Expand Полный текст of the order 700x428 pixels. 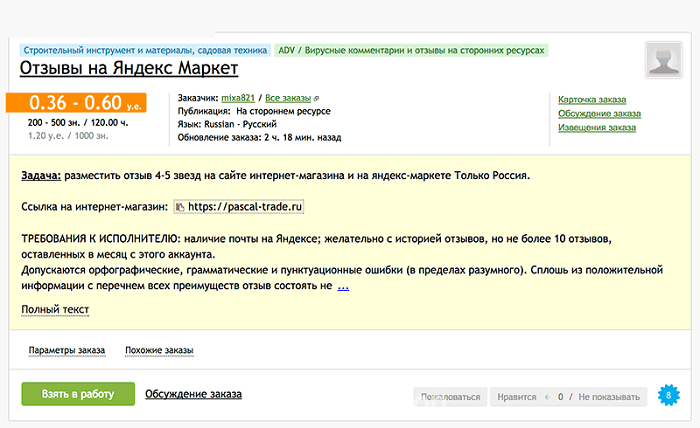pyautogui.click(x=55, y=309)
